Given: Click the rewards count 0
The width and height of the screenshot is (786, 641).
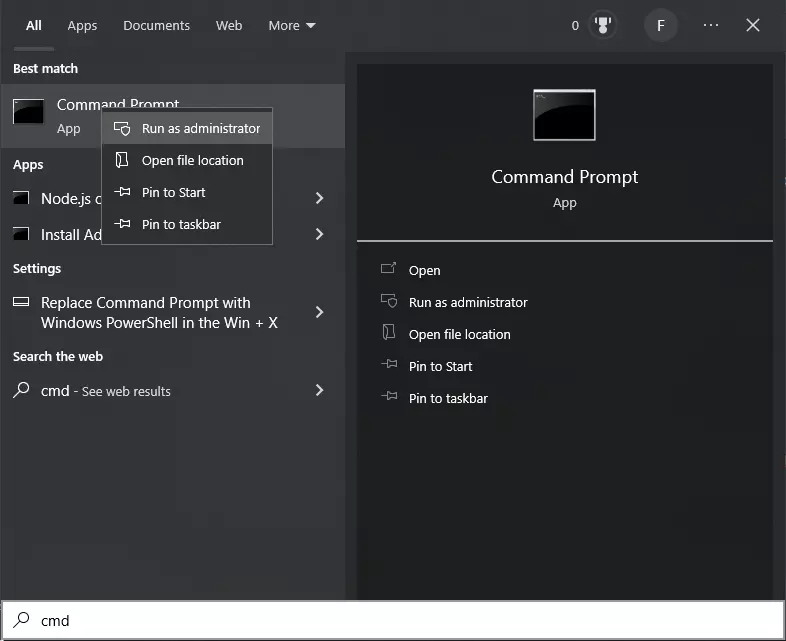Looking at the screenshot, I should (x=575, y=26).
